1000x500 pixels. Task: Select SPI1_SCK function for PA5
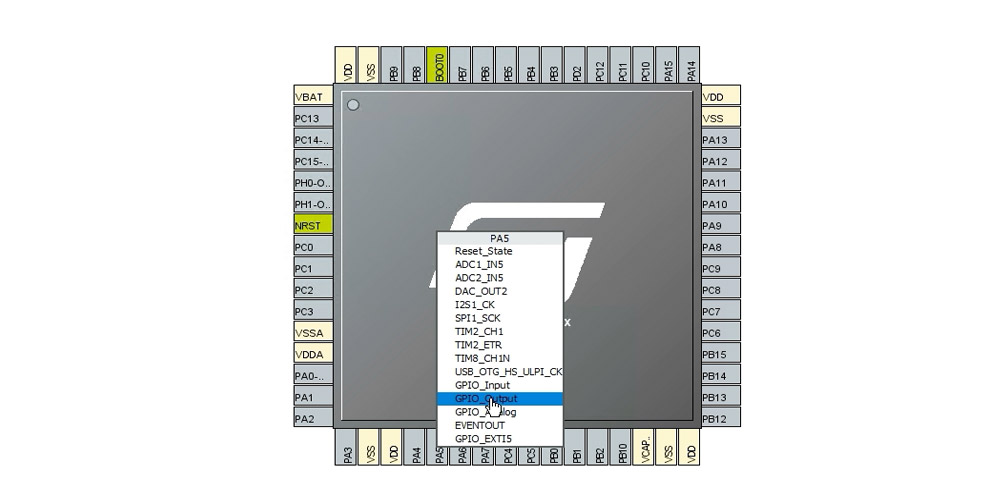click(499, 318)
